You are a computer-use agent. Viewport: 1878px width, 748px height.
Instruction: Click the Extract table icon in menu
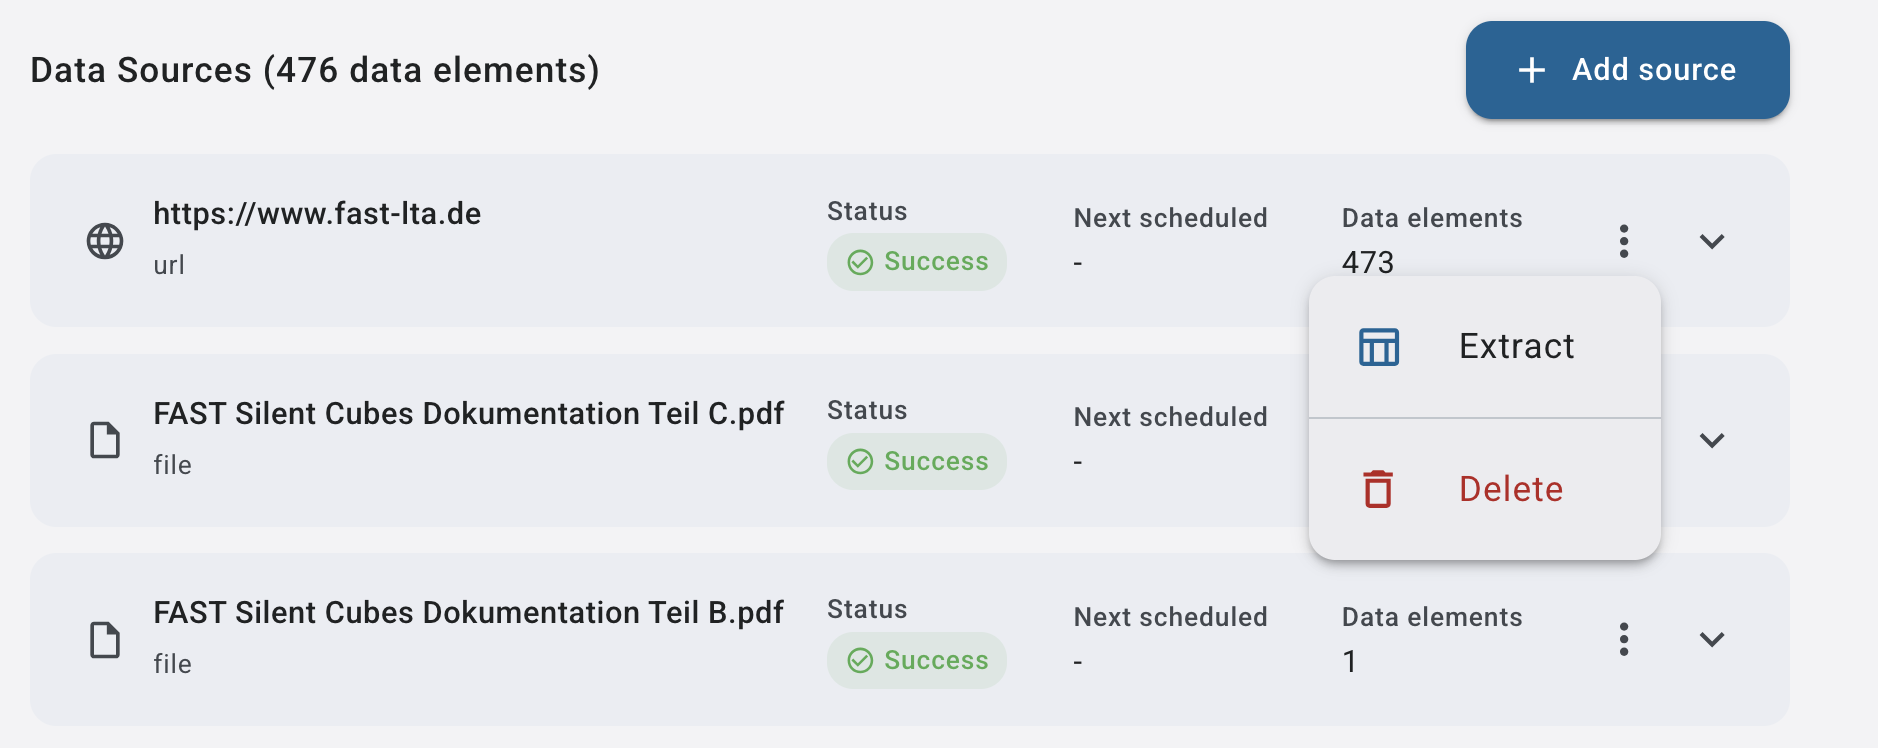tap(1378, 347)
